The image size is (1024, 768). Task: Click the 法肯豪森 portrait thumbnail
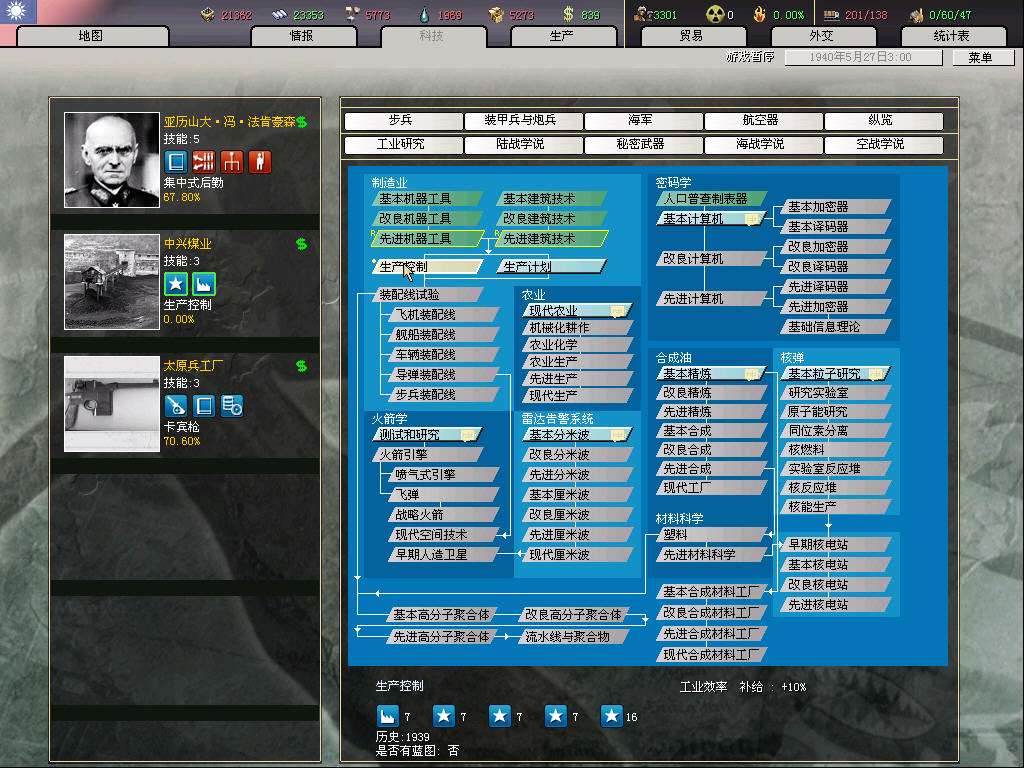(112, 160)
